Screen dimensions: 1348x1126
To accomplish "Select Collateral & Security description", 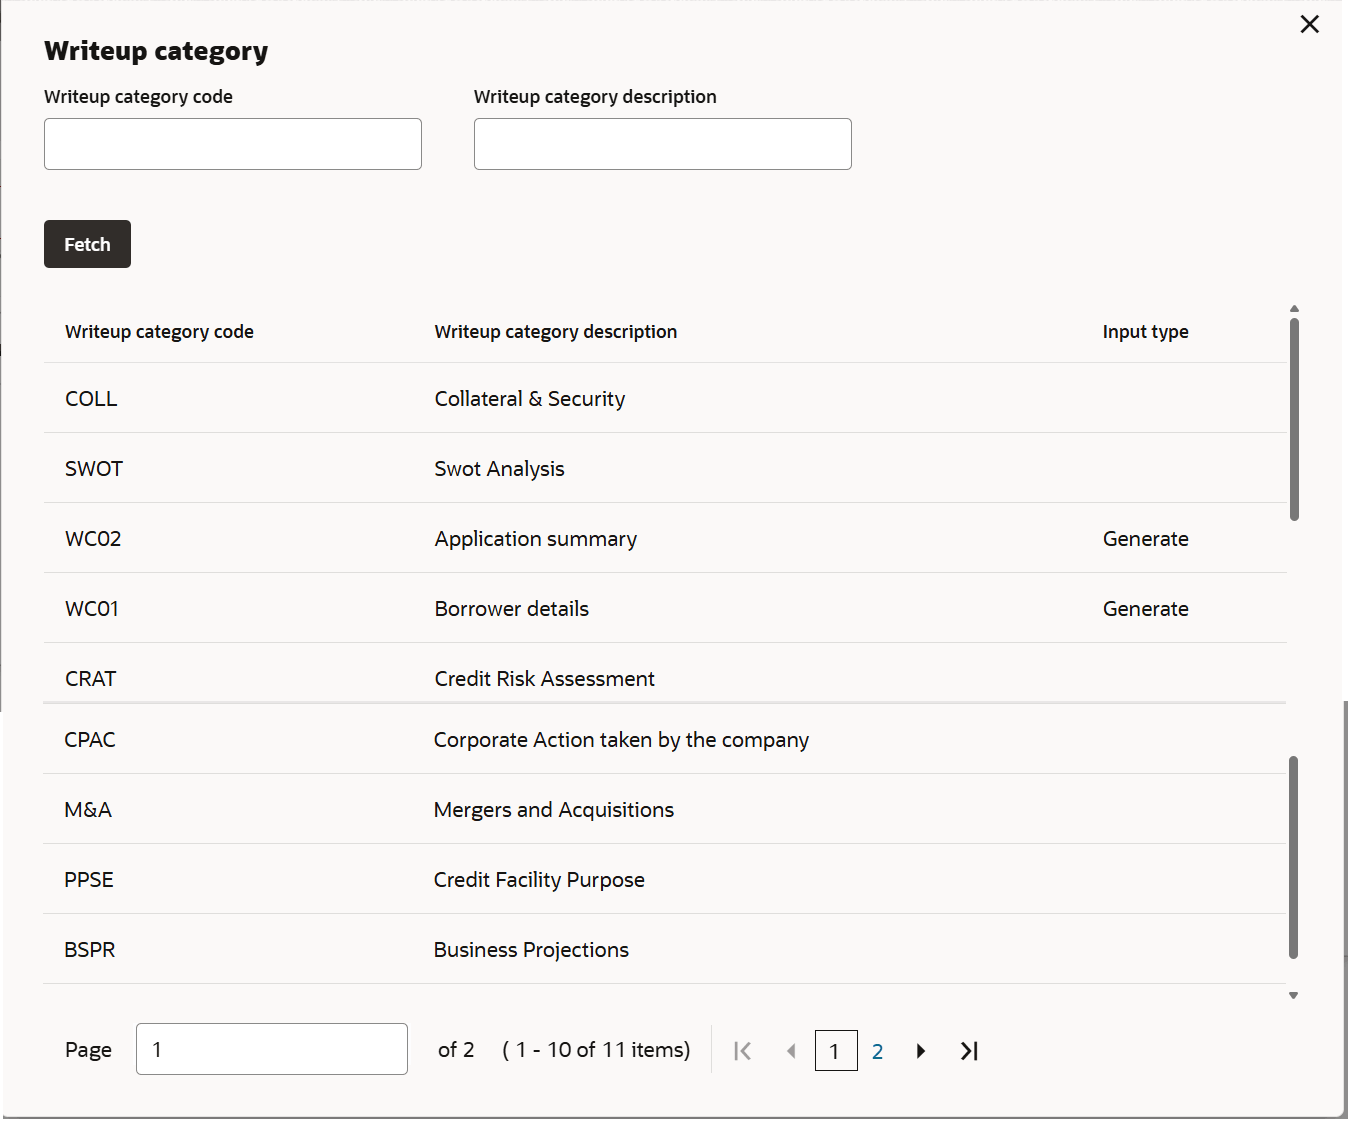I will pyautogui.click(x=530, y=399).
